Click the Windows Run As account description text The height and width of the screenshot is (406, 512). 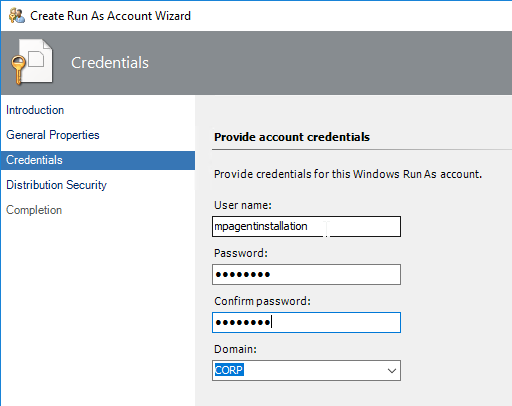tap(348, 174)
